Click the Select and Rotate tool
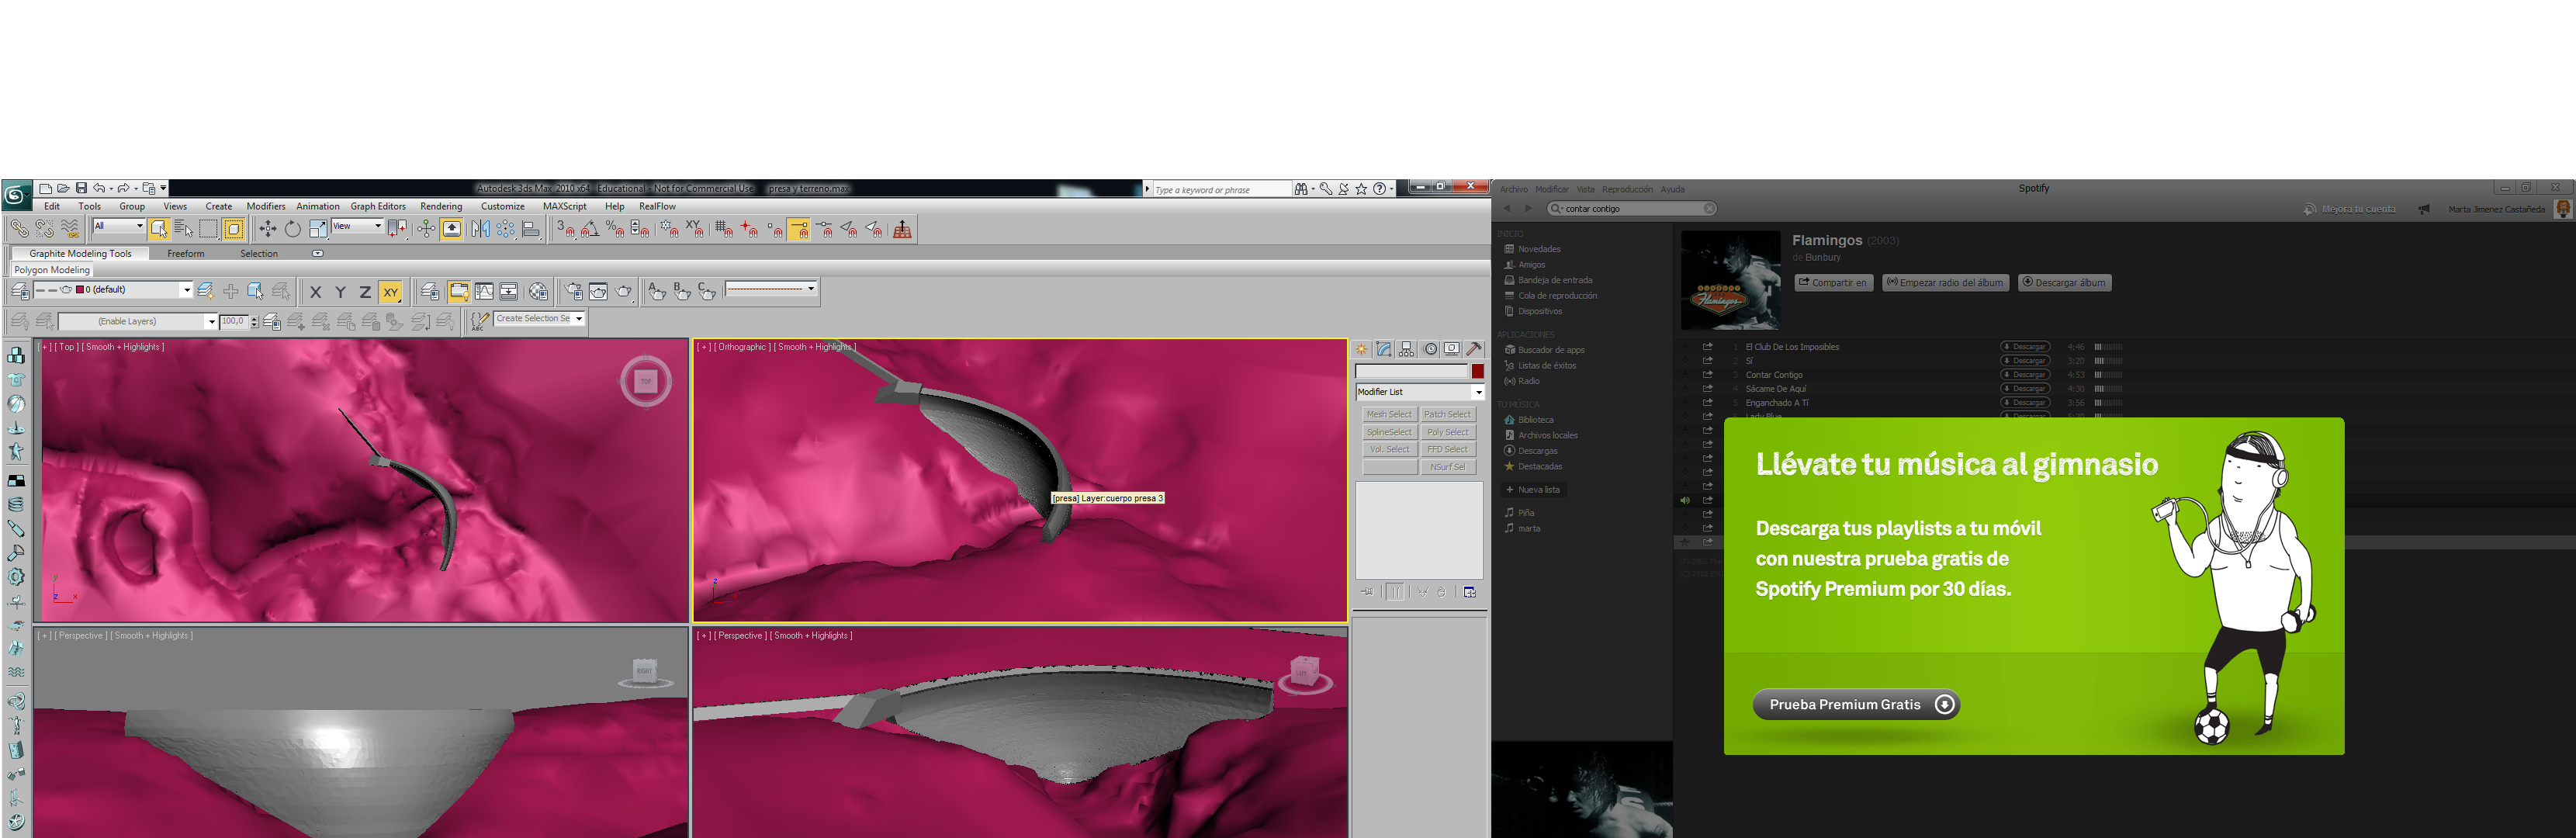2576x838 pixels. (292, 229)
